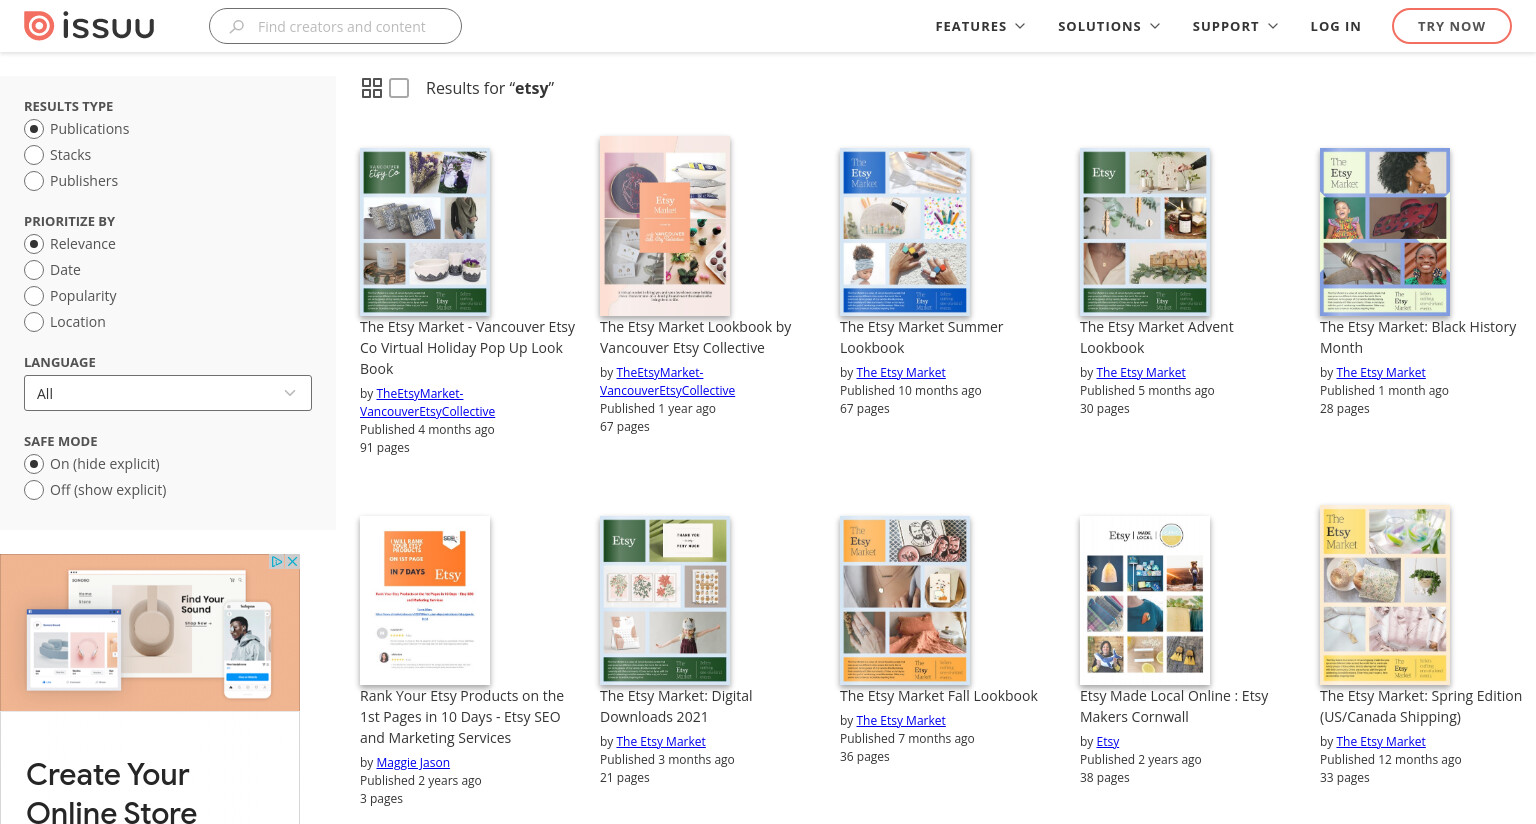Open The Etsy Market link under Spring Edition
Screen dimensions: 1536x824
click(1381, 742)
